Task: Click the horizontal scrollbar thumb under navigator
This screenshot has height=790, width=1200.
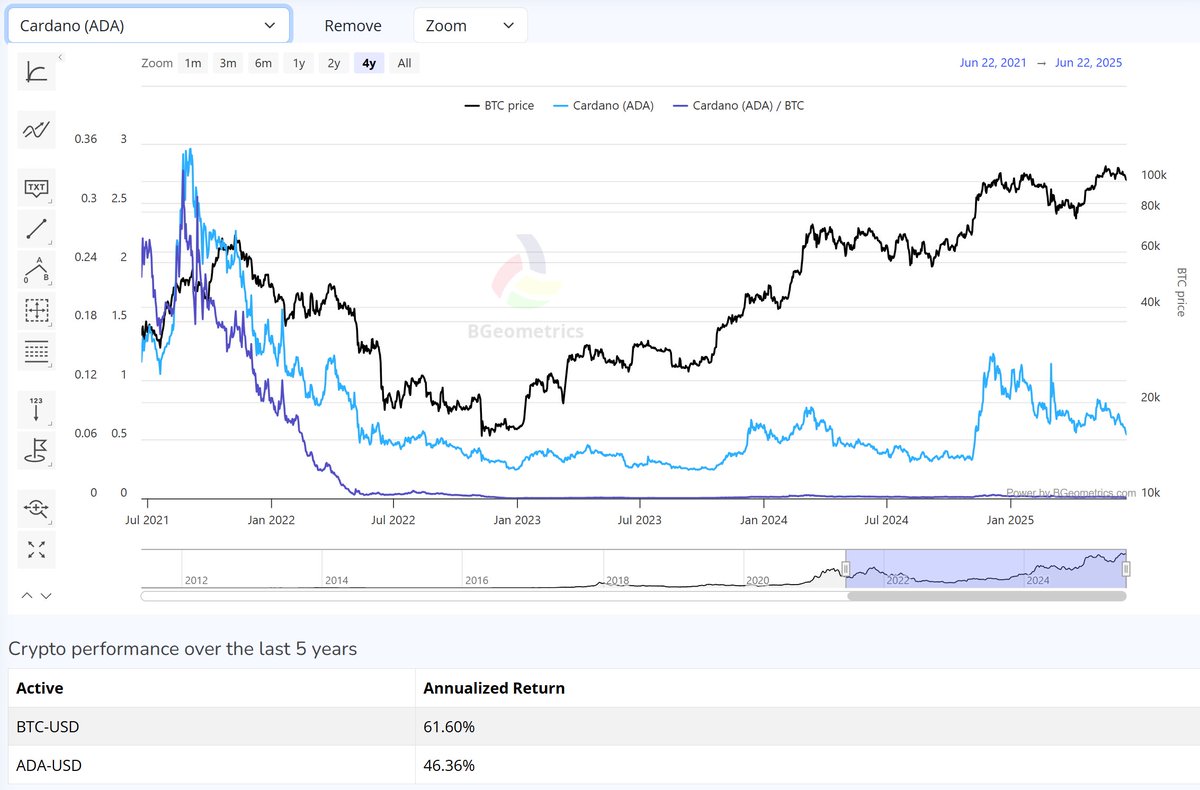Action: [986, 596]
